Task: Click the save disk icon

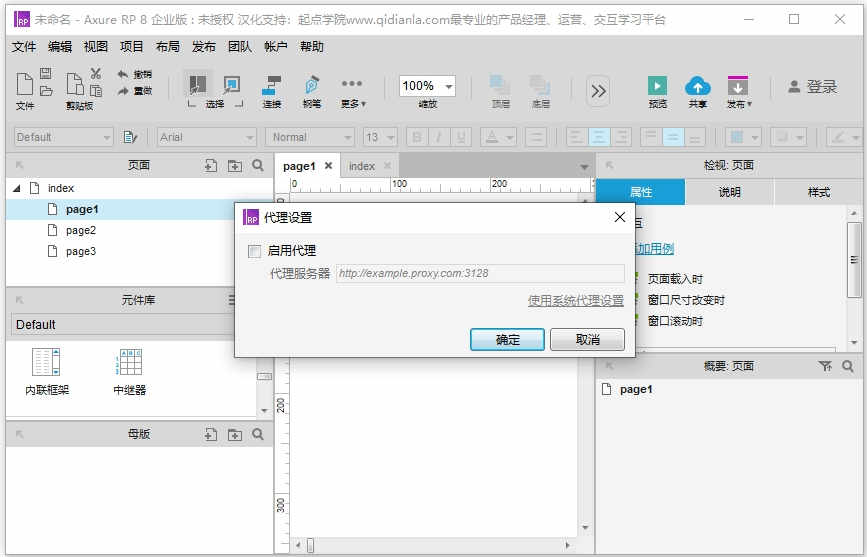Action: [46, 73]
